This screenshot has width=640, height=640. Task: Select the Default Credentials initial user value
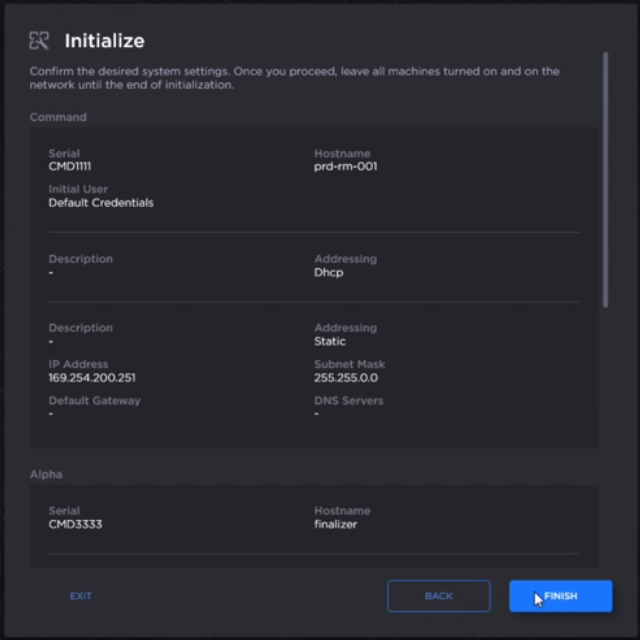coord(101,202)
